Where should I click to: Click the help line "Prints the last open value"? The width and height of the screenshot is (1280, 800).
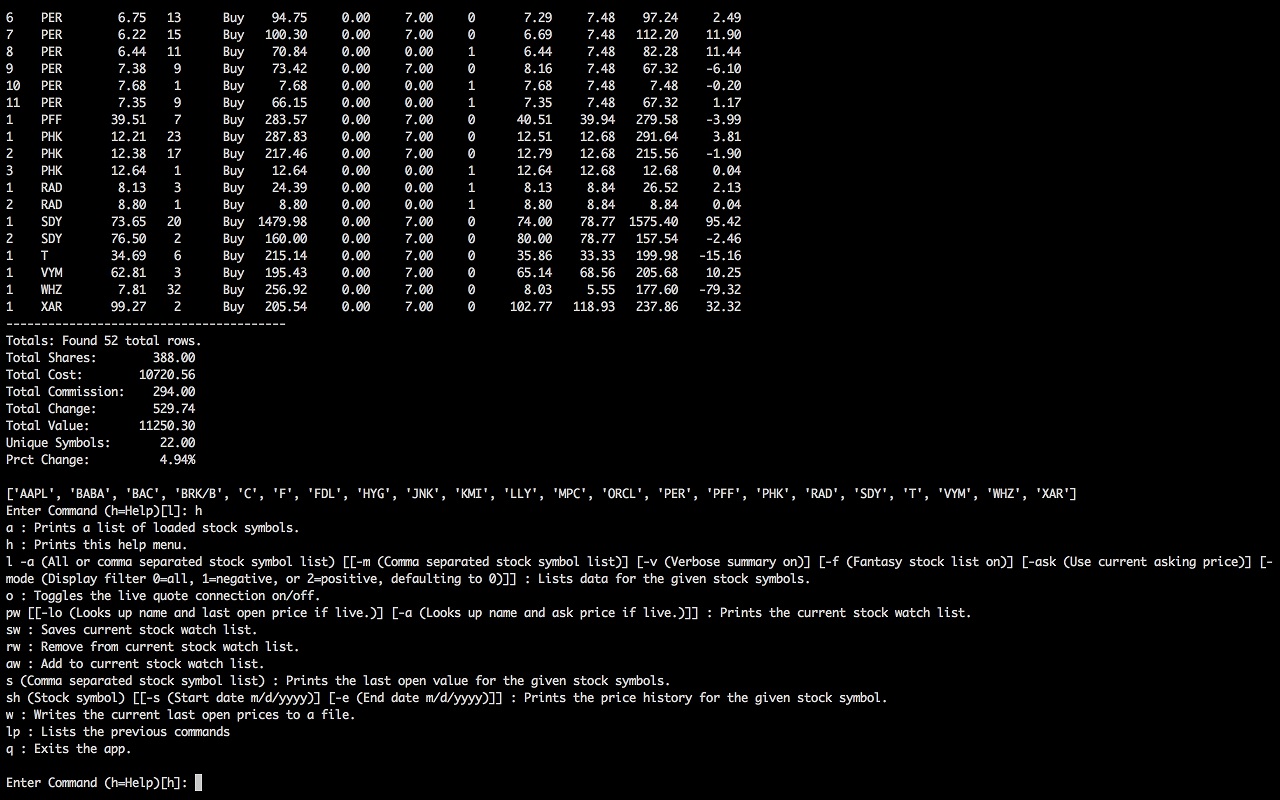pyautogui.click(x=339, y=681)
